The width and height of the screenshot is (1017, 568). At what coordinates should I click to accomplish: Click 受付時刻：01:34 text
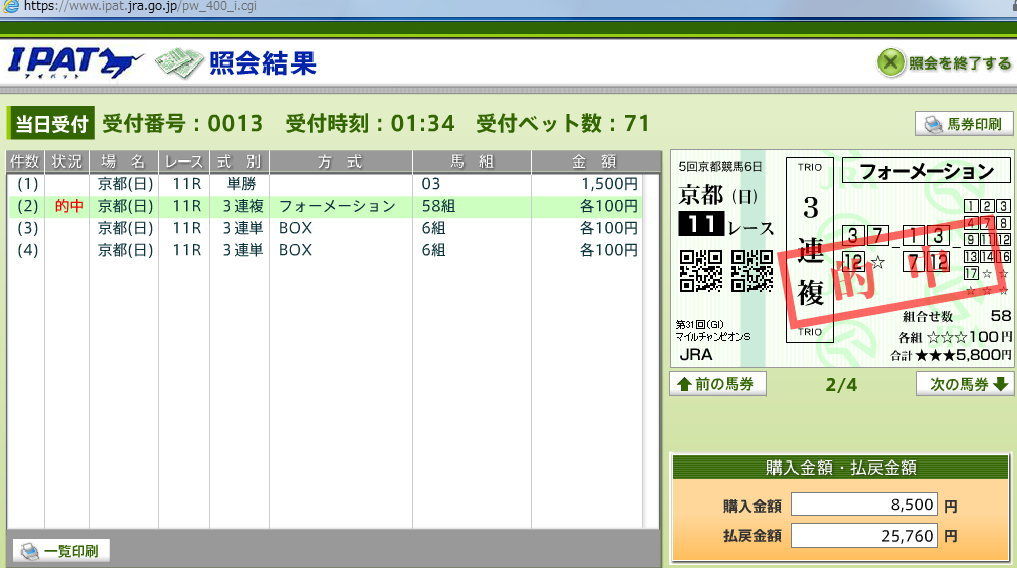[370, 123]
